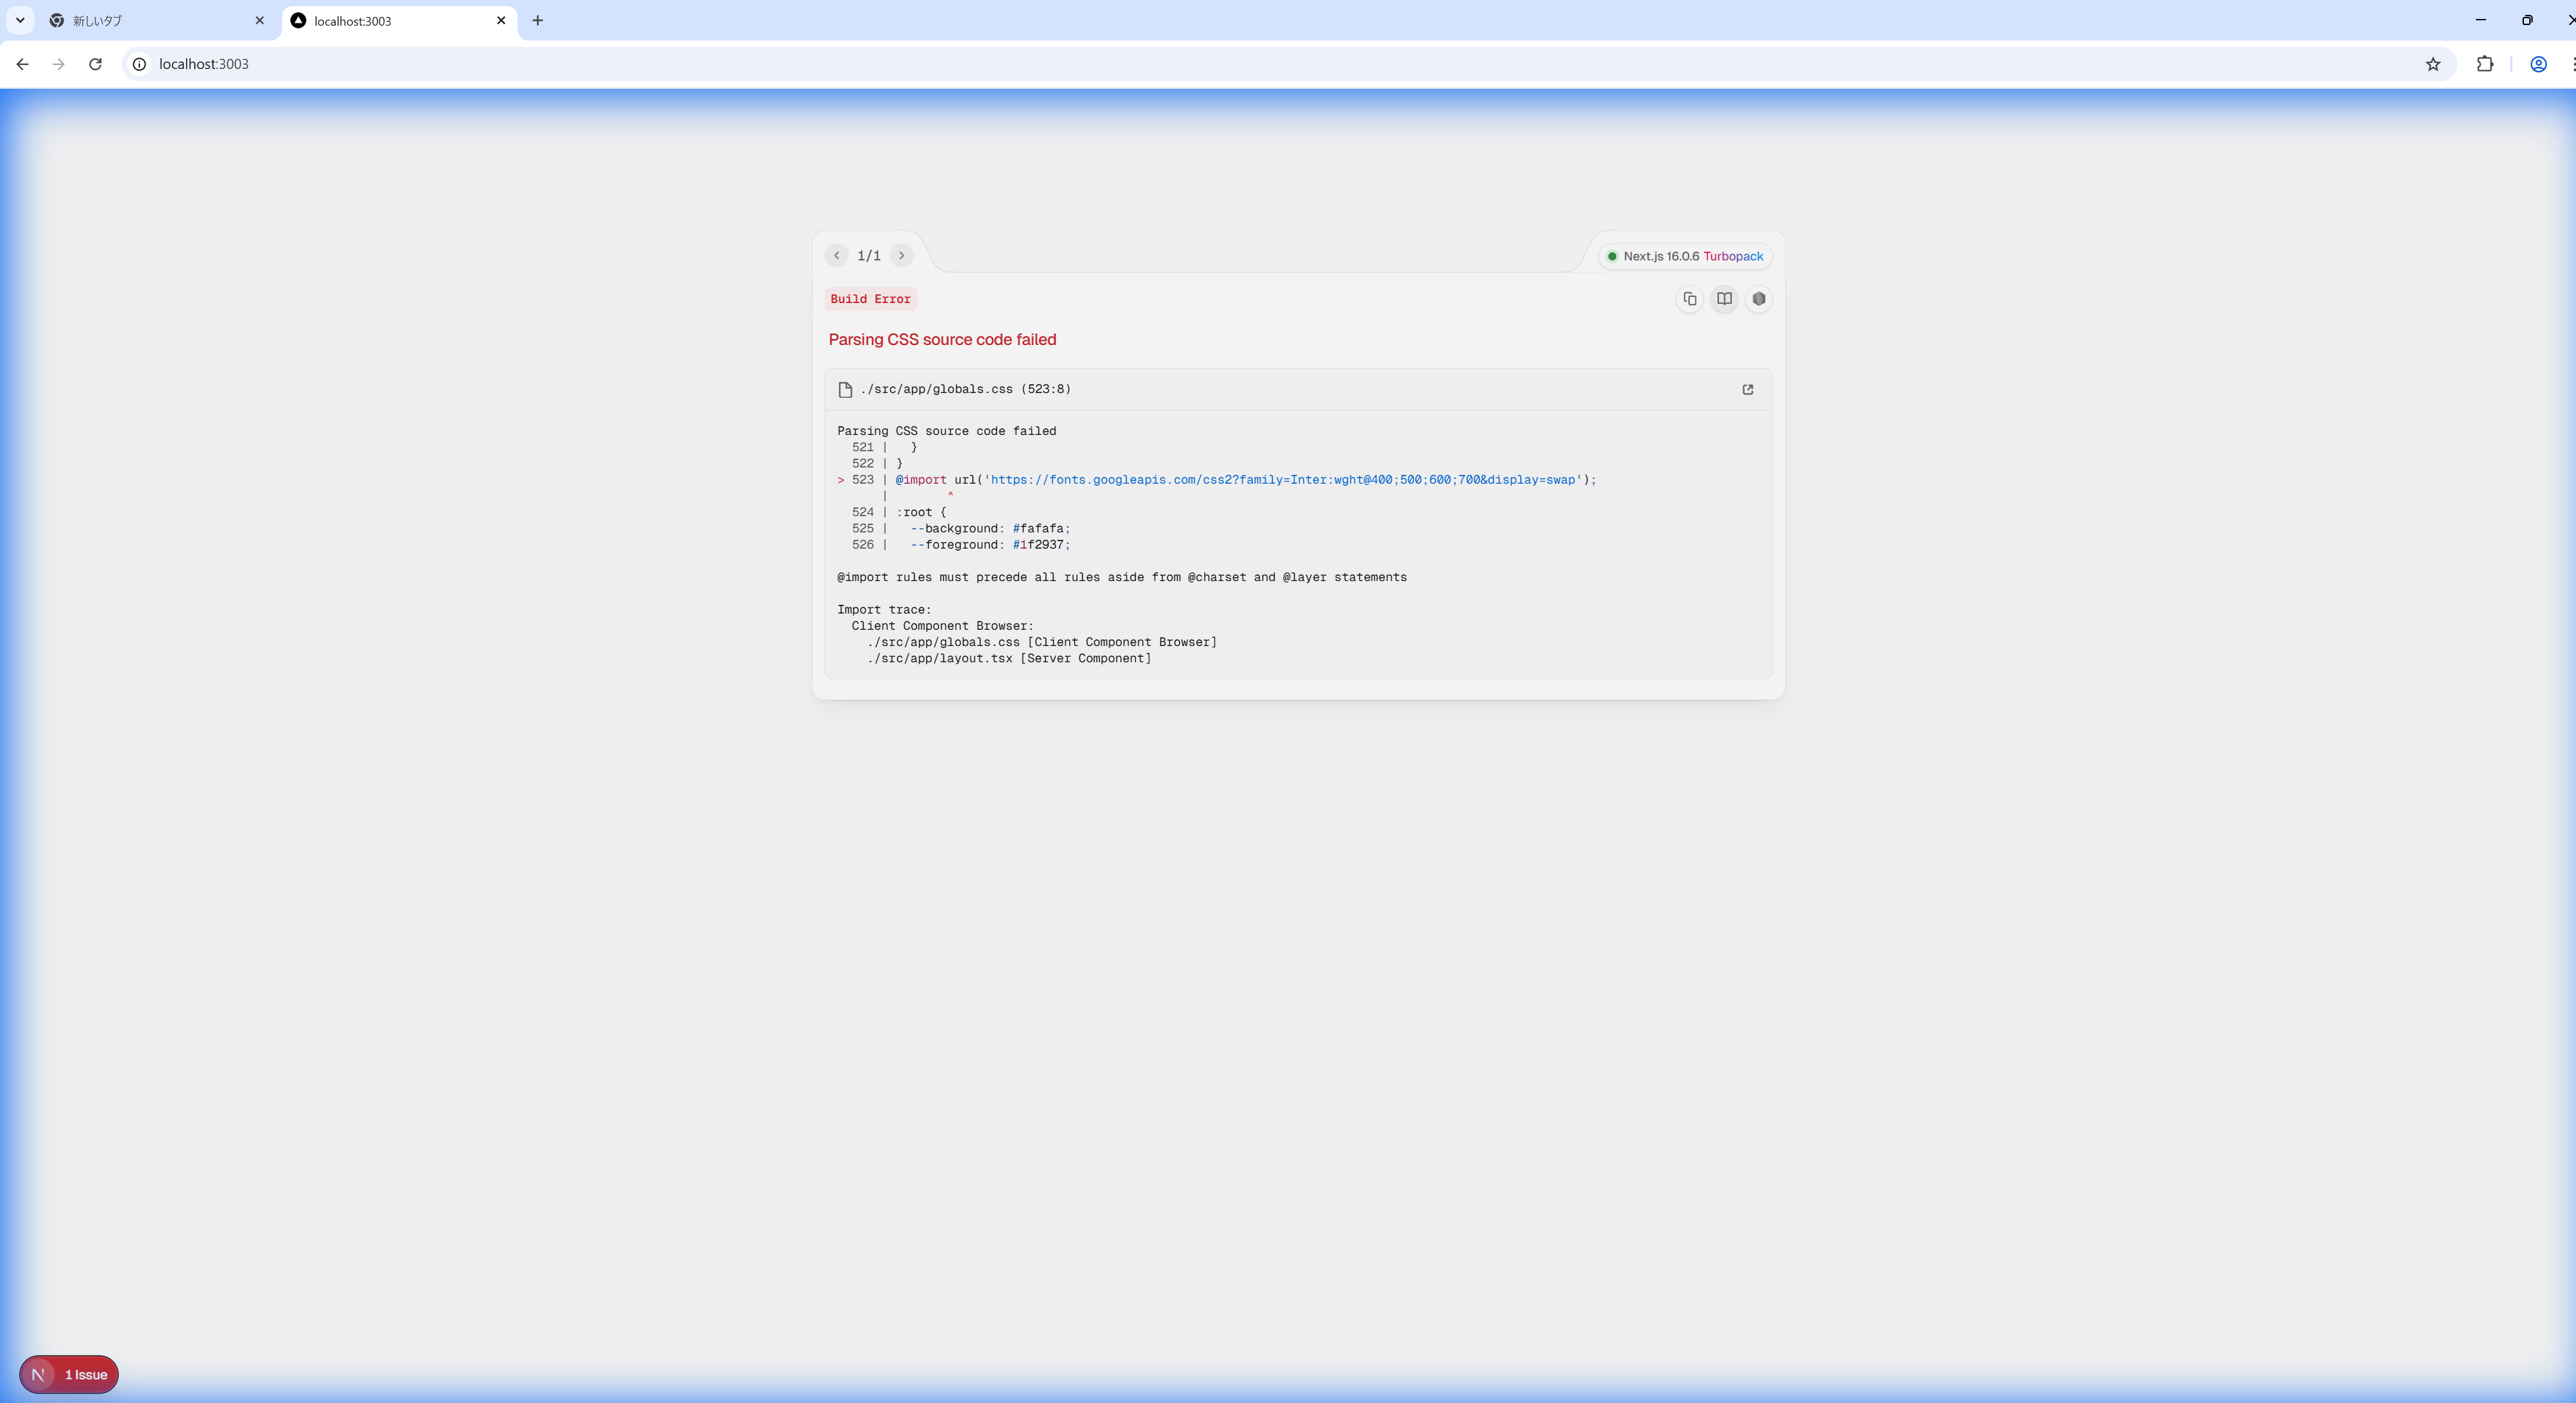Open the Chrome extensions puzzle icon
Viewport: 2576px width, 1403px height.
2484,64
